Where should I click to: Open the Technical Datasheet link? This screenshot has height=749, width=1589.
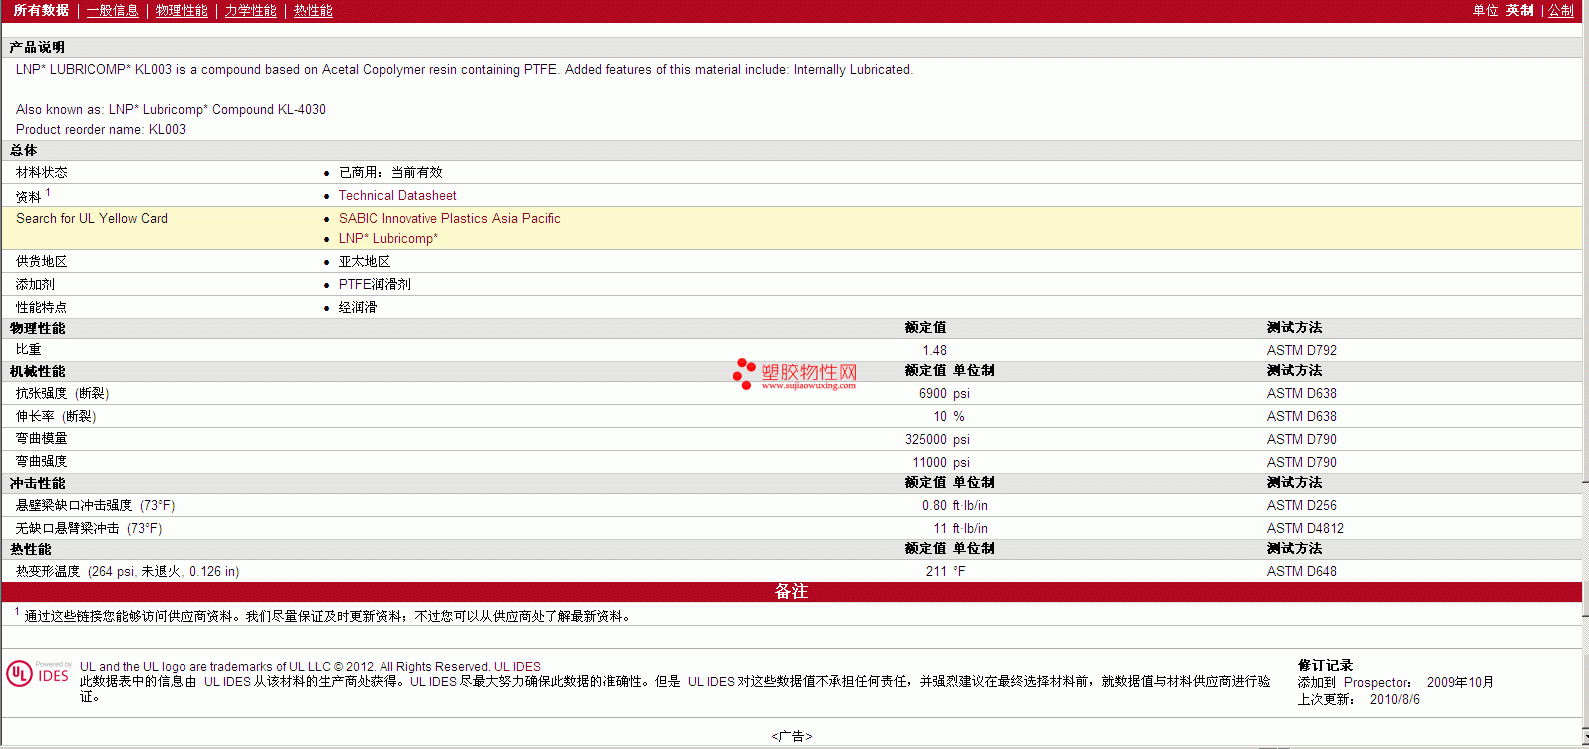[x=397, y=196]
